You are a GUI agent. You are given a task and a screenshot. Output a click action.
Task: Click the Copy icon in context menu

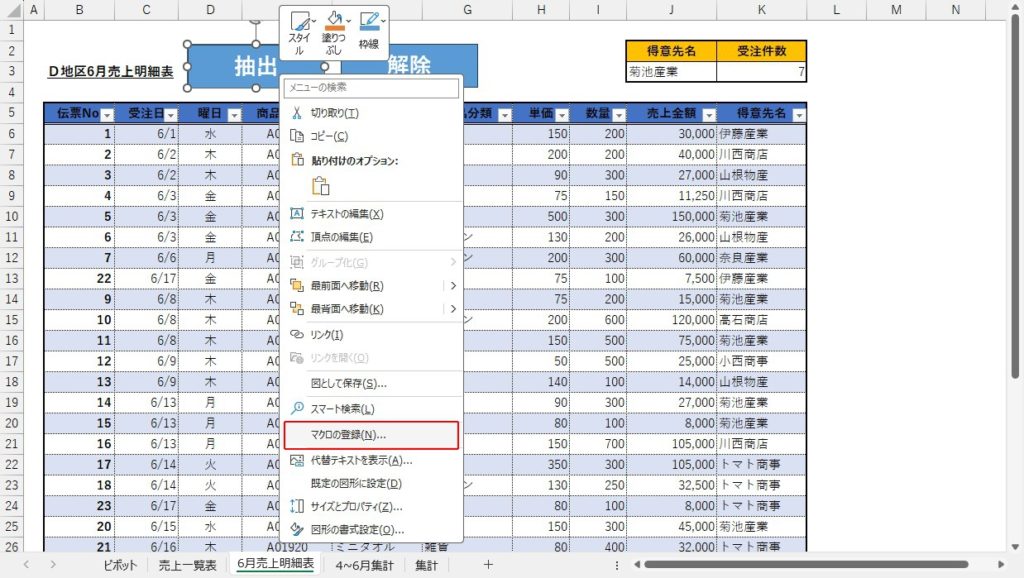point(296,136)
